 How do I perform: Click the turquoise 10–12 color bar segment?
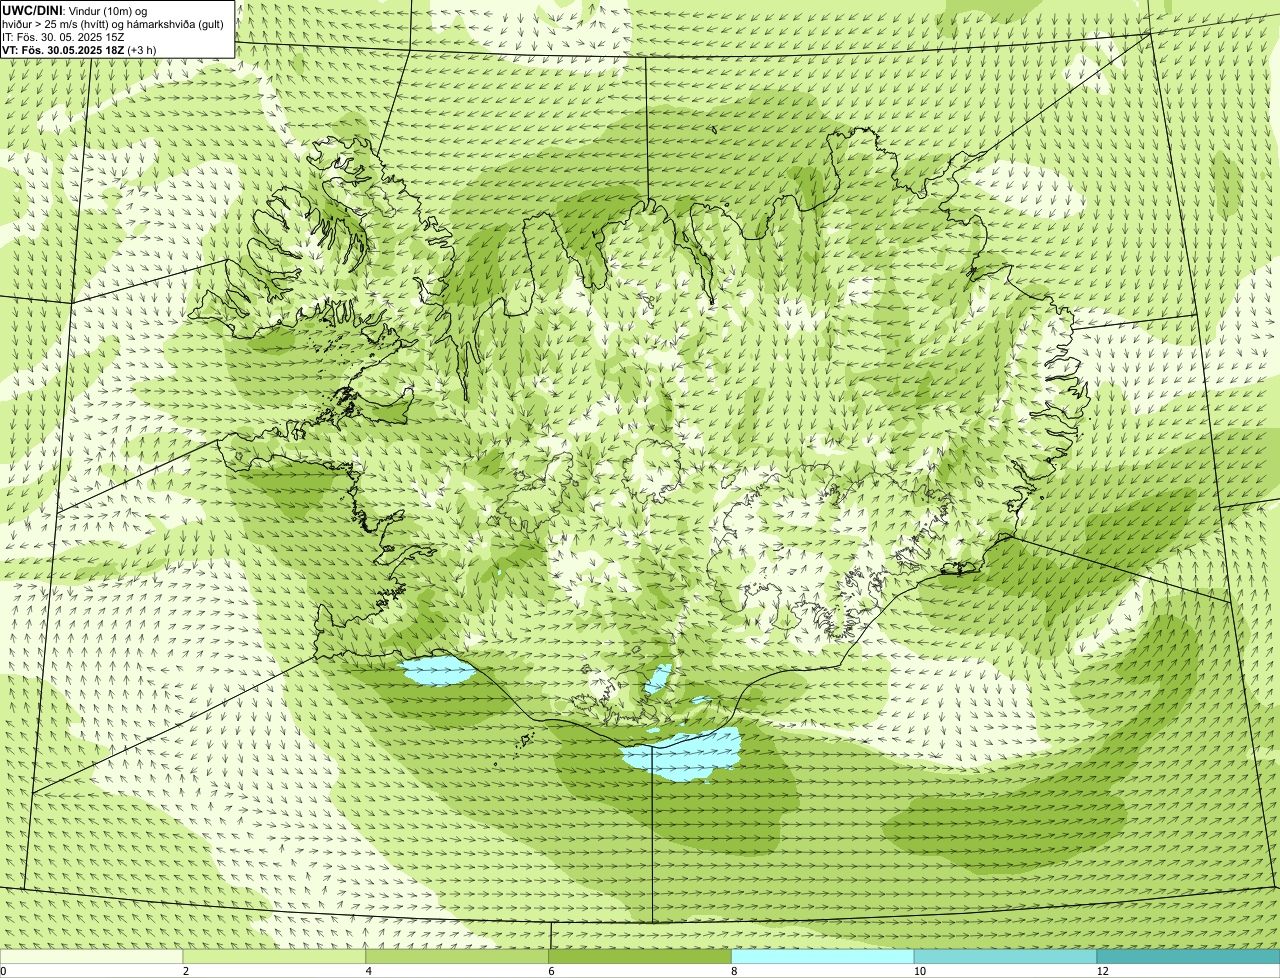[1005, 956]
